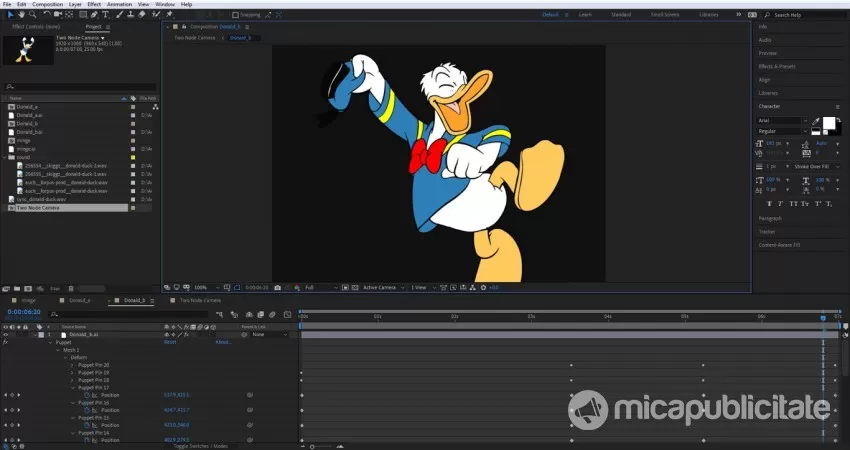Open the Composition menu
The height and width of the screenshot is (450, 850).
[x=48, y=4]
